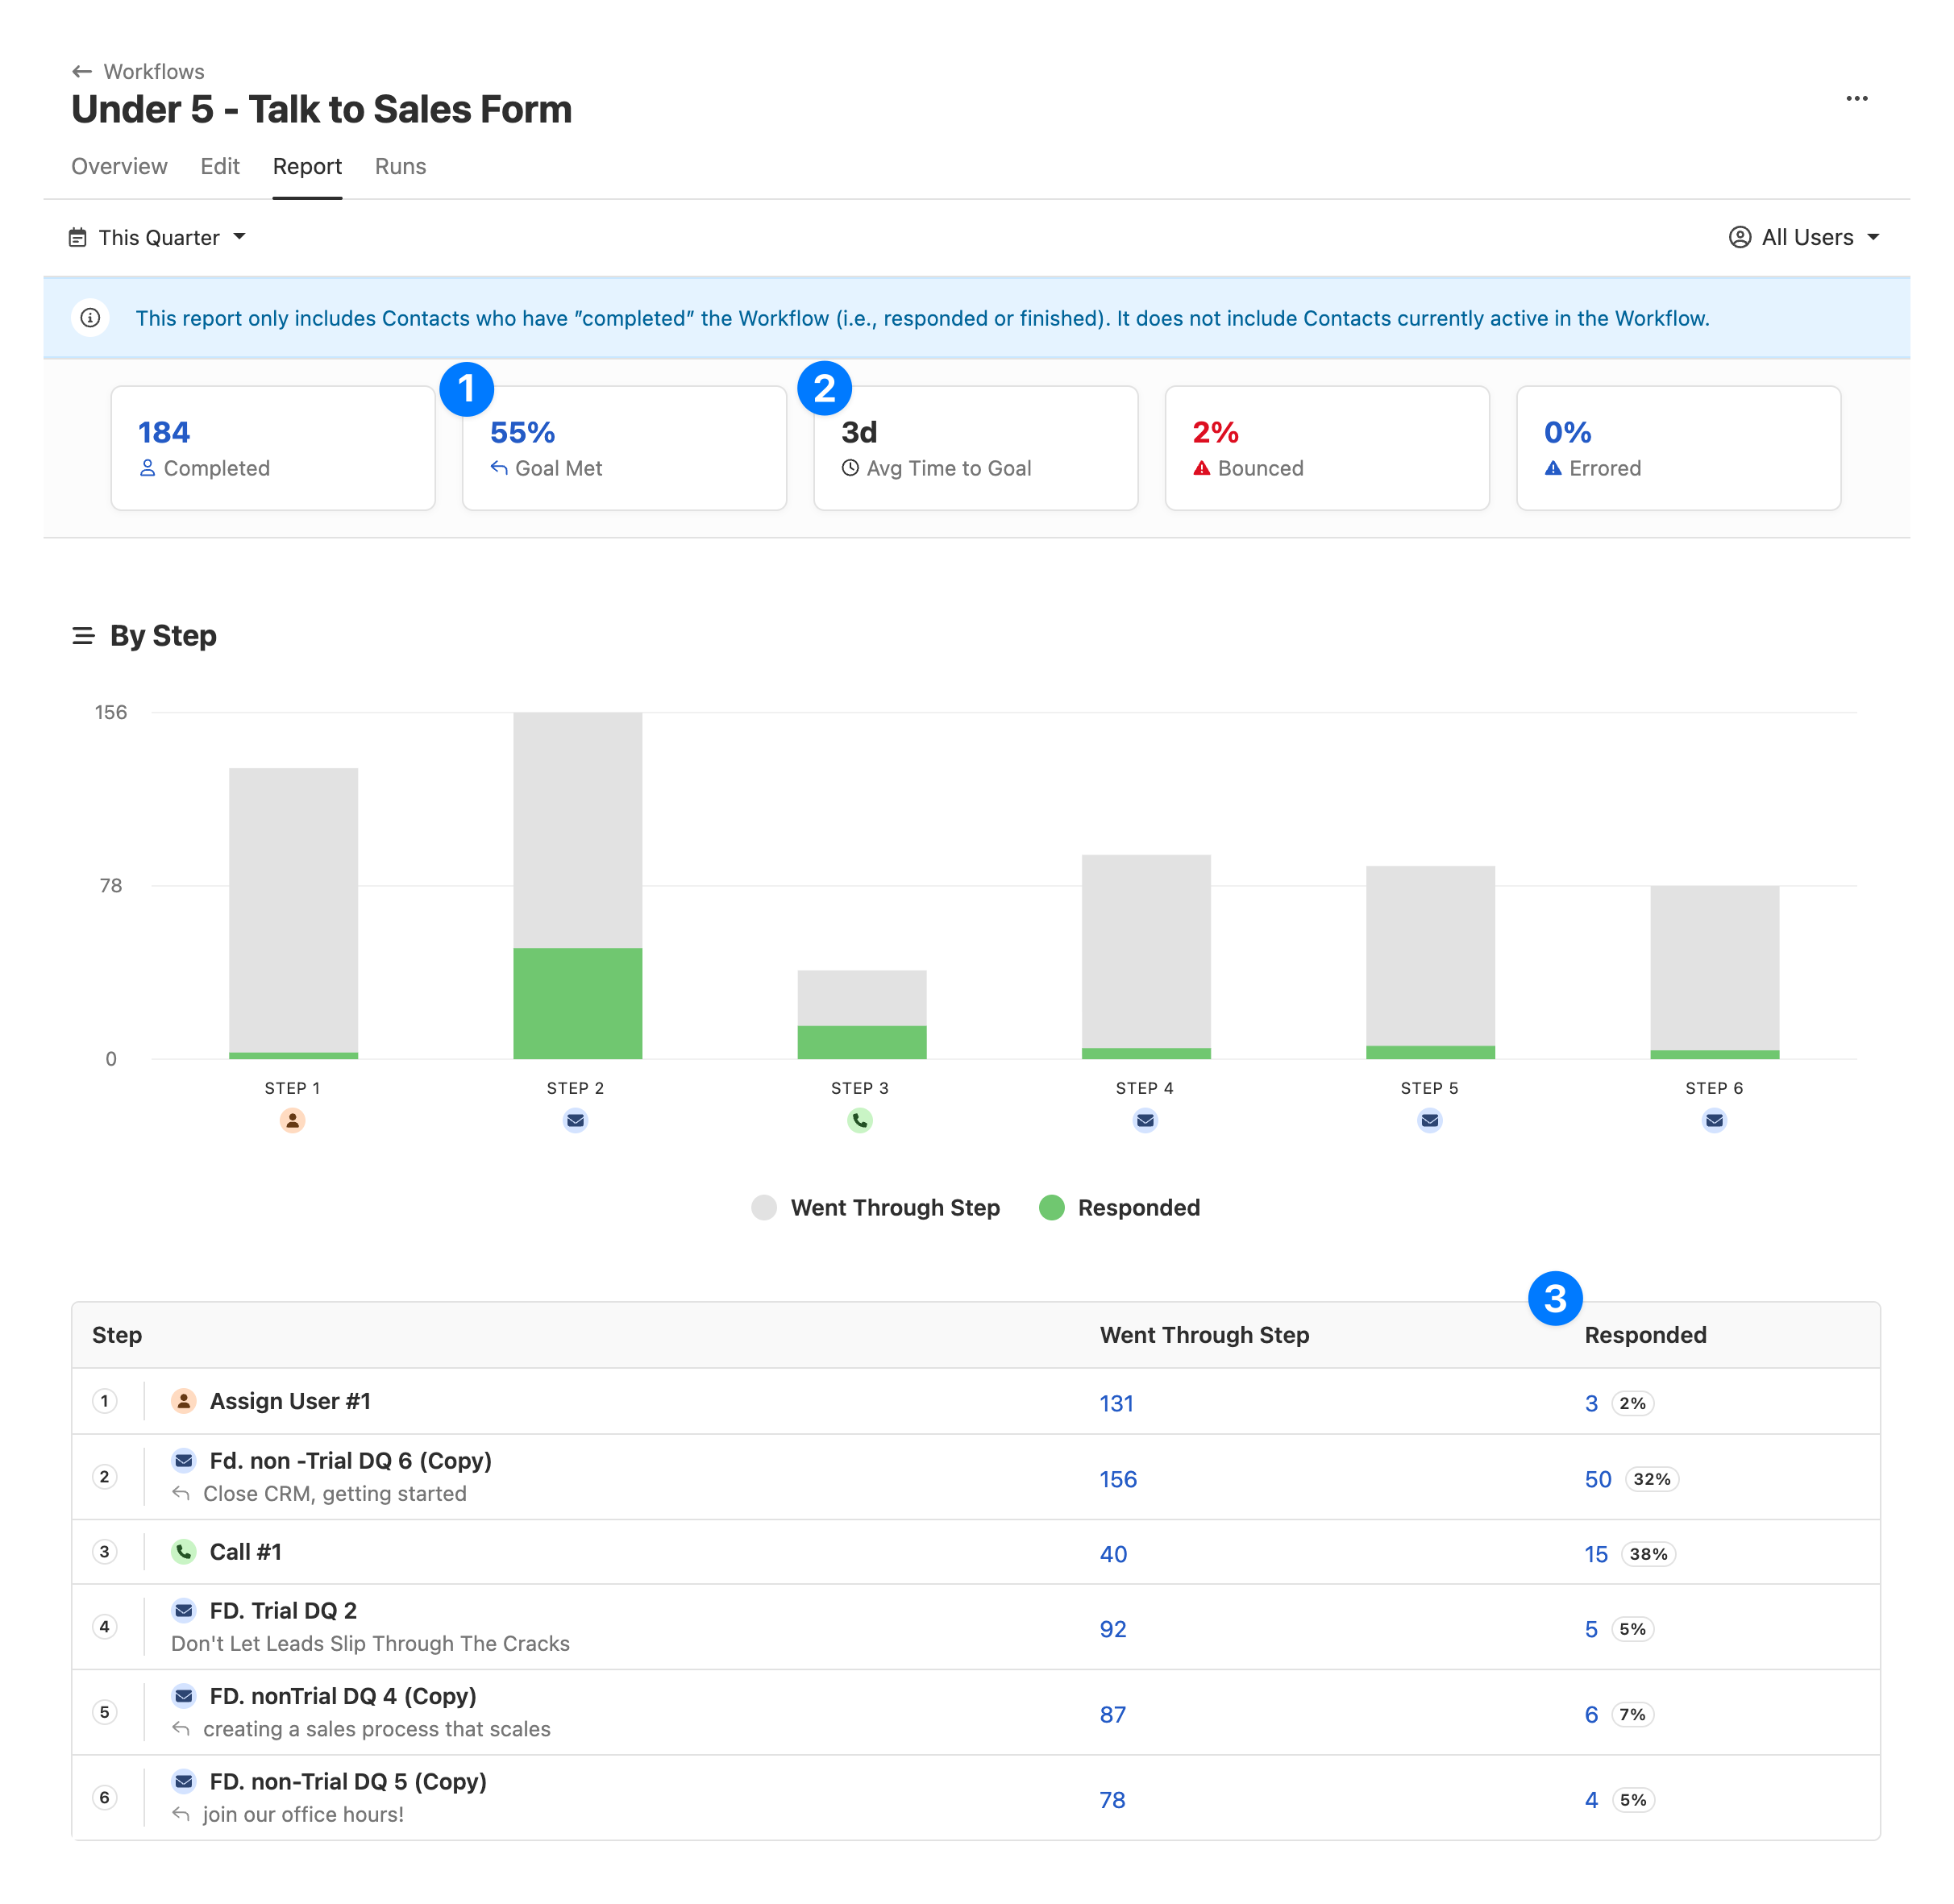Click the Step 5 email chart icon
Image resolution: width=1954 pixels, height=1904 pixels.
pos(1430,1120)
